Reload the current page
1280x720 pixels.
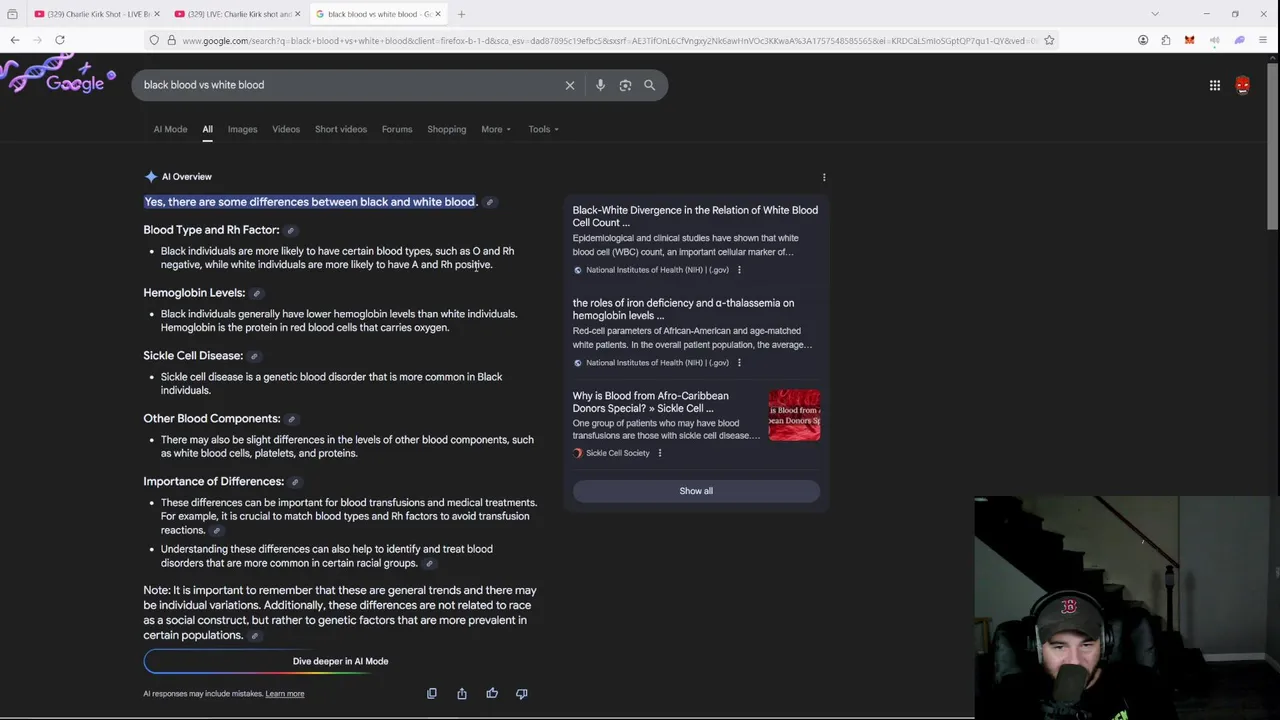tap(60, 40)
